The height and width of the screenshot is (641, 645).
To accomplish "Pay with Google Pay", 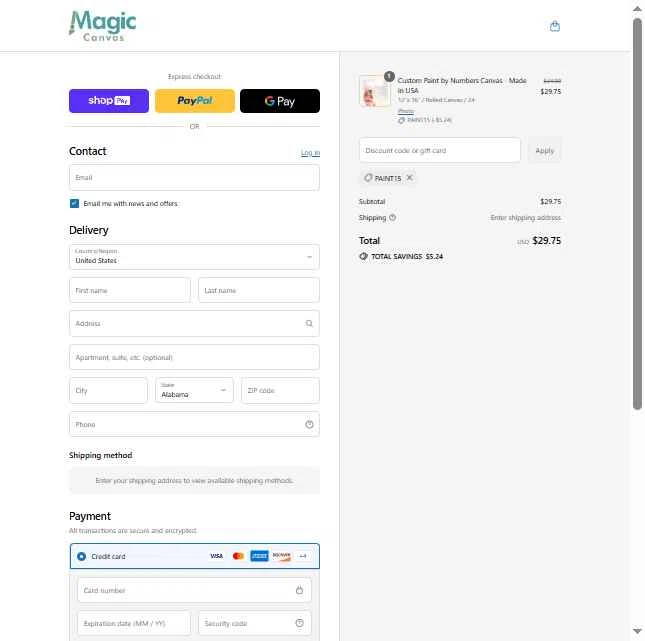I will tap(280, 101).
